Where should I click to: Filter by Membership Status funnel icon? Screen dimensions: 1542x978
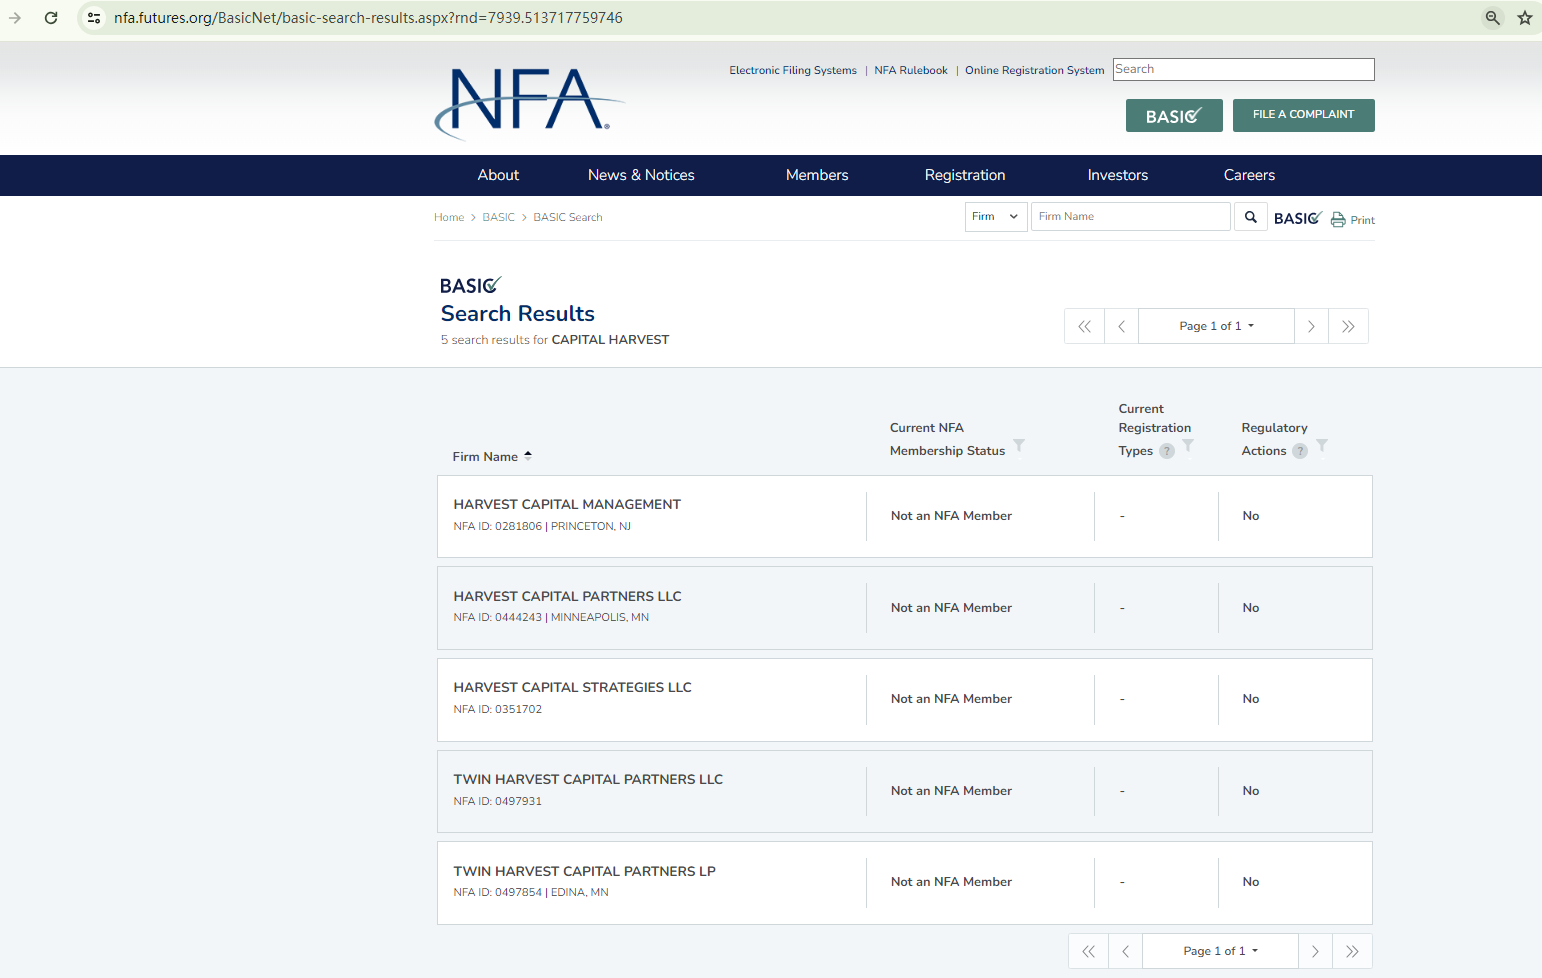(x=1019, y=445)
